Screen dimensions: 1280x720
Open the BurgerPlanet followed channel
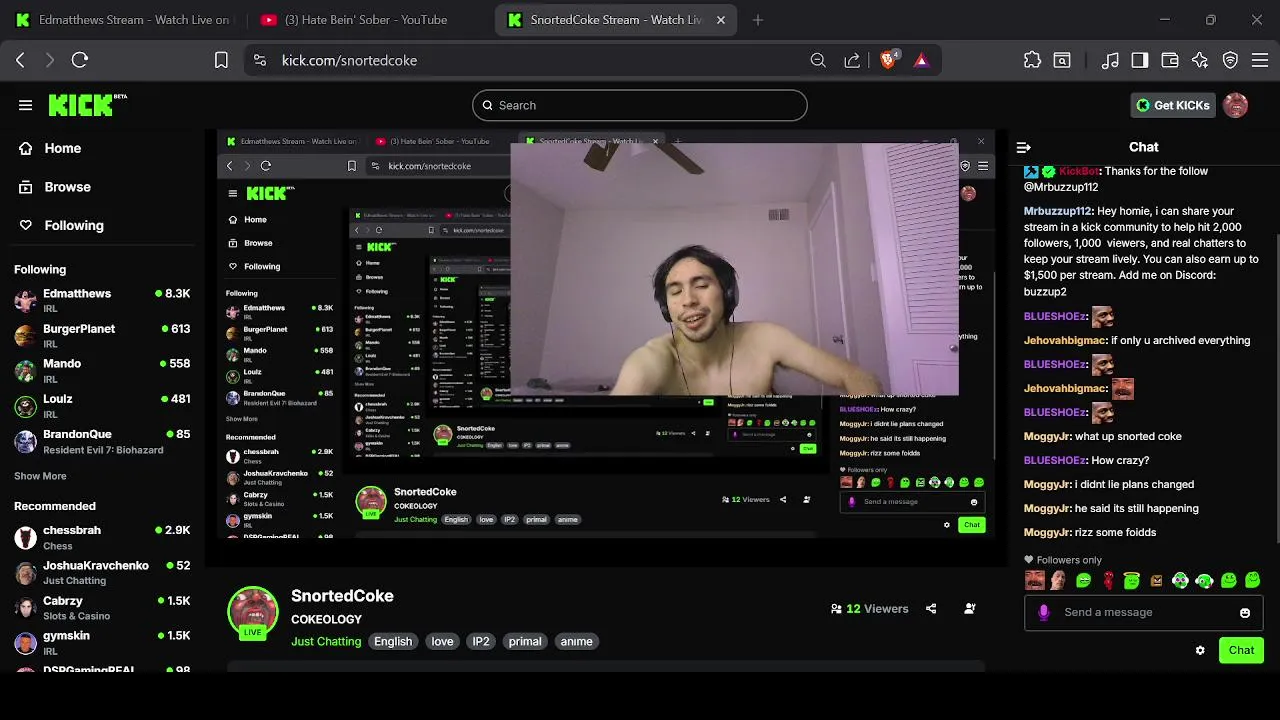[102, 335]
